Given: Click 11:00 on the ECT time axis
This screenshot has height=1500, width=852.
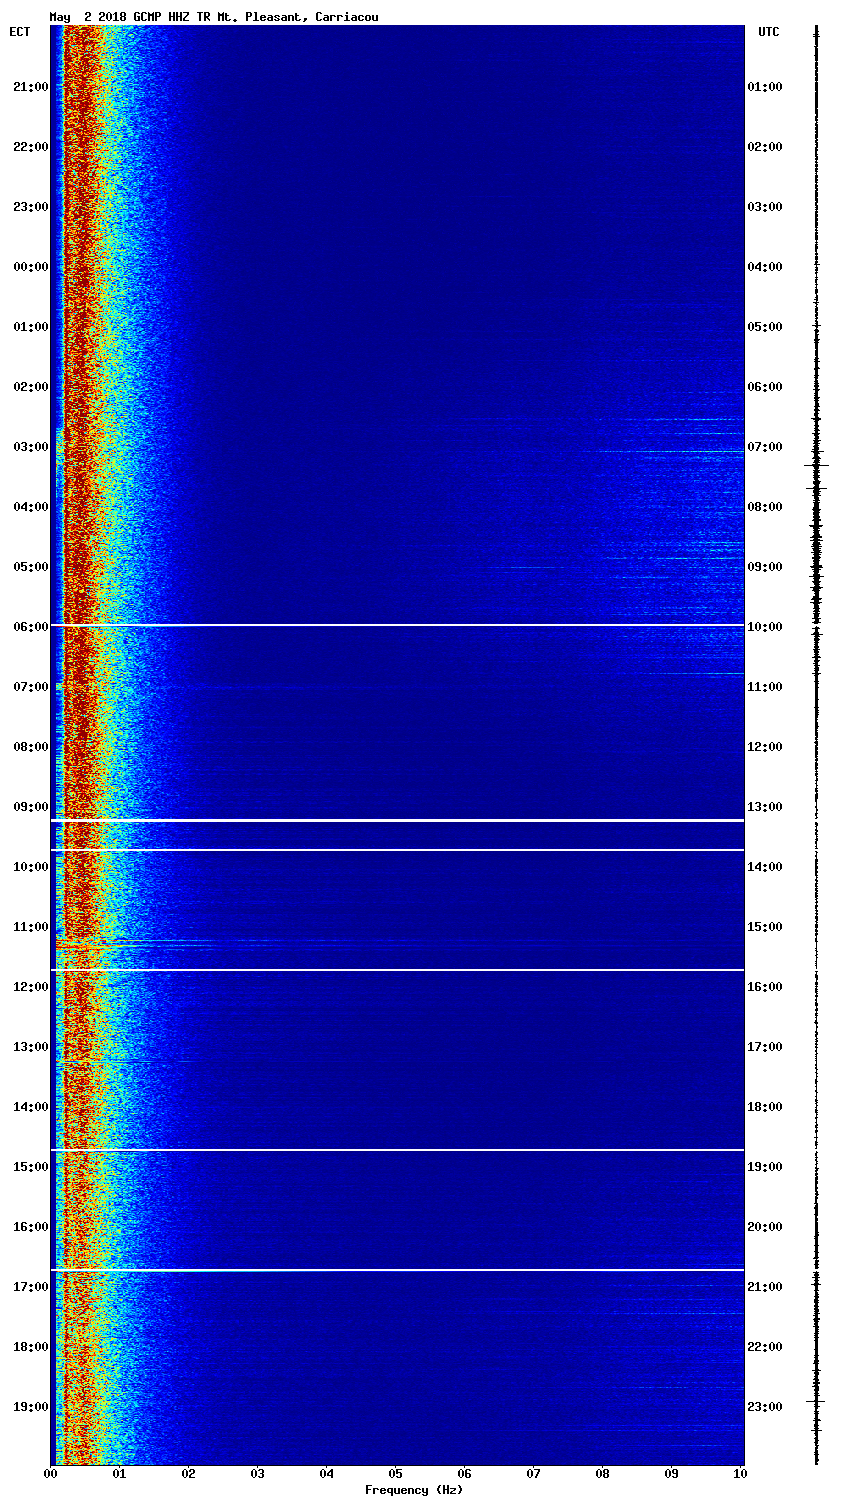Looking at the screenshot, I should (30, 927).
